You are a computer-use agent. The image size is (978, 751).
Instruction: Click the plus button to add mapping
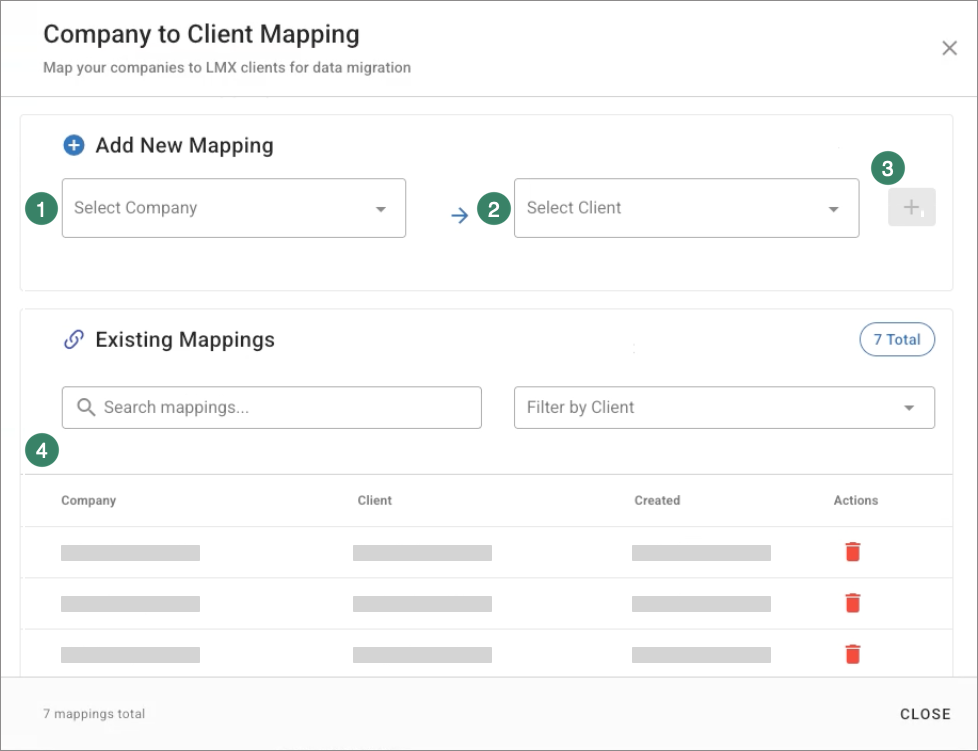tap(911, 208)
